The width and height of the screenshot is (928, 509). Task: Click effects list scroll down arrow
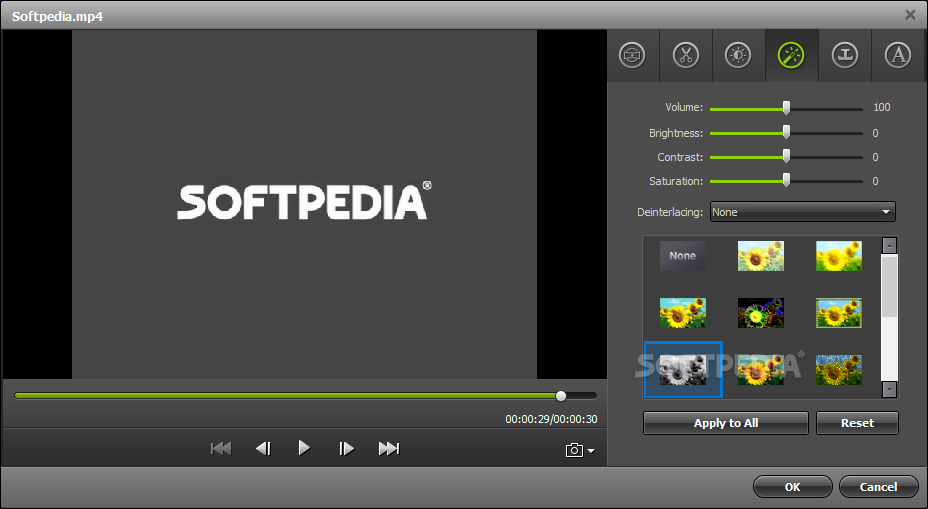[x=889, y=389]
